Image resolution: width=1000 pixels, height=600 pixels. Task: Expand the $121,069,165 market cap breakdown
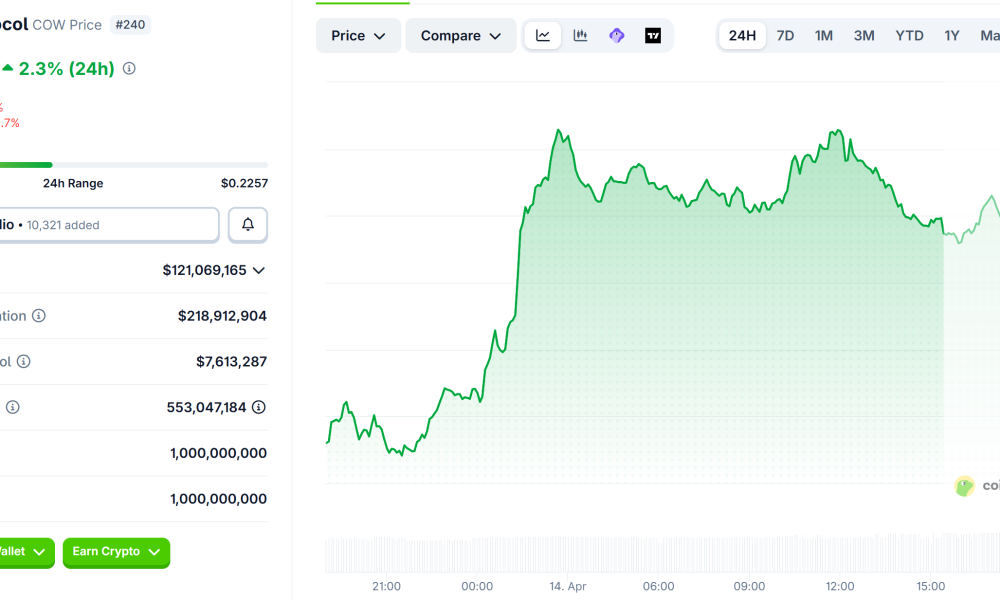[258, 270]
